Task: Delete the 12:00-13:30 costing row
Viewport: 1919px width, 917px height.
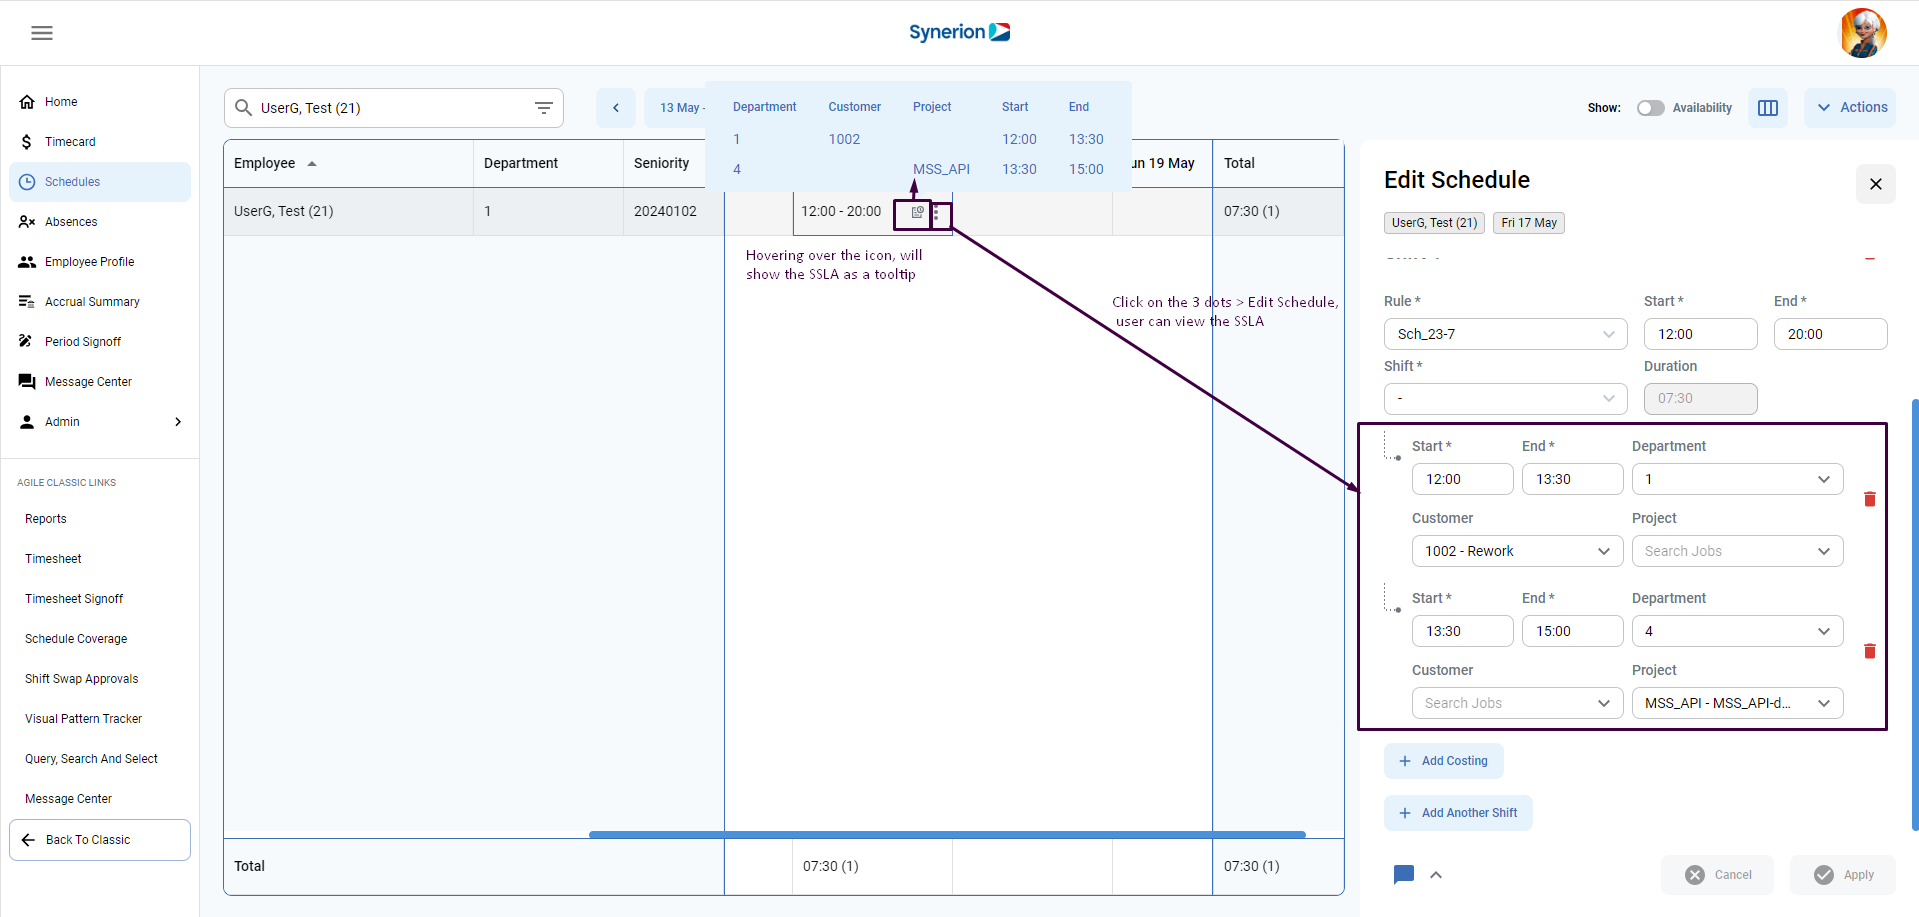Action: (1869, 499)
